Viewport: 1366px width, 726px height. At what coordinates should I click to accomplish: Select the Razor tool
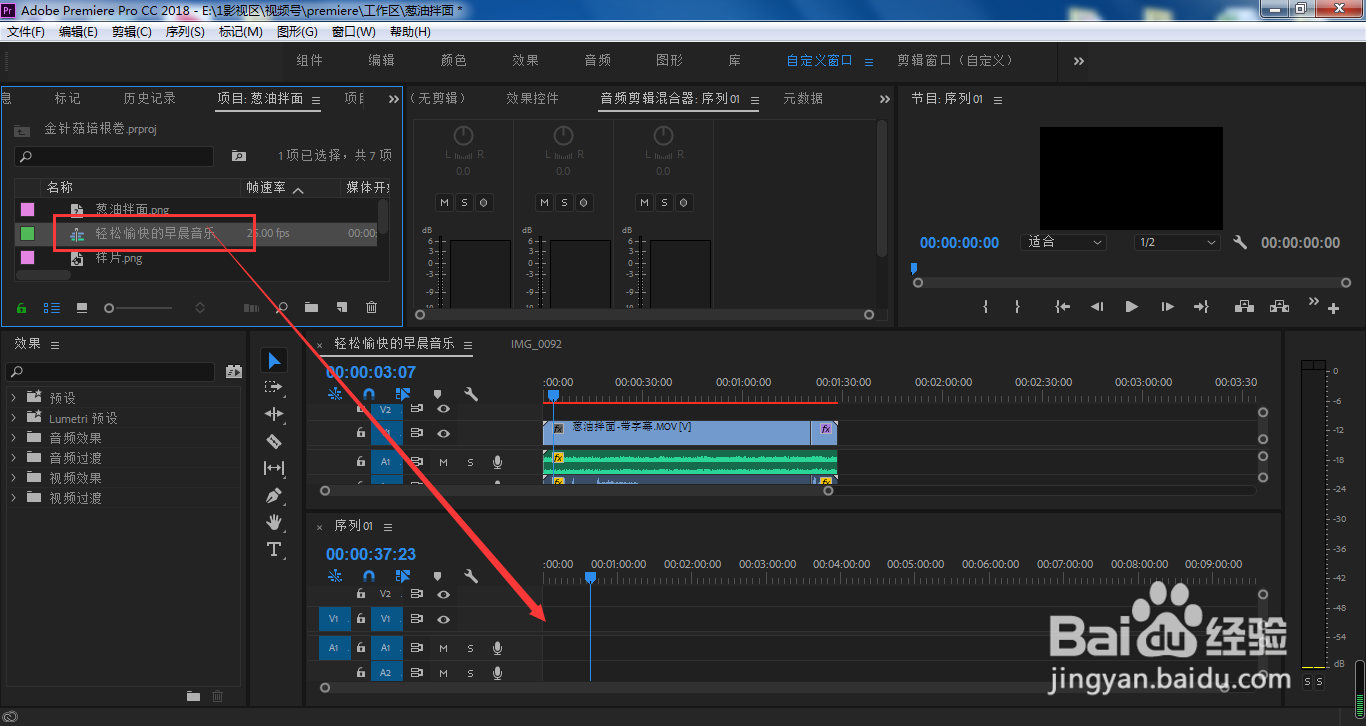point(274,441)
